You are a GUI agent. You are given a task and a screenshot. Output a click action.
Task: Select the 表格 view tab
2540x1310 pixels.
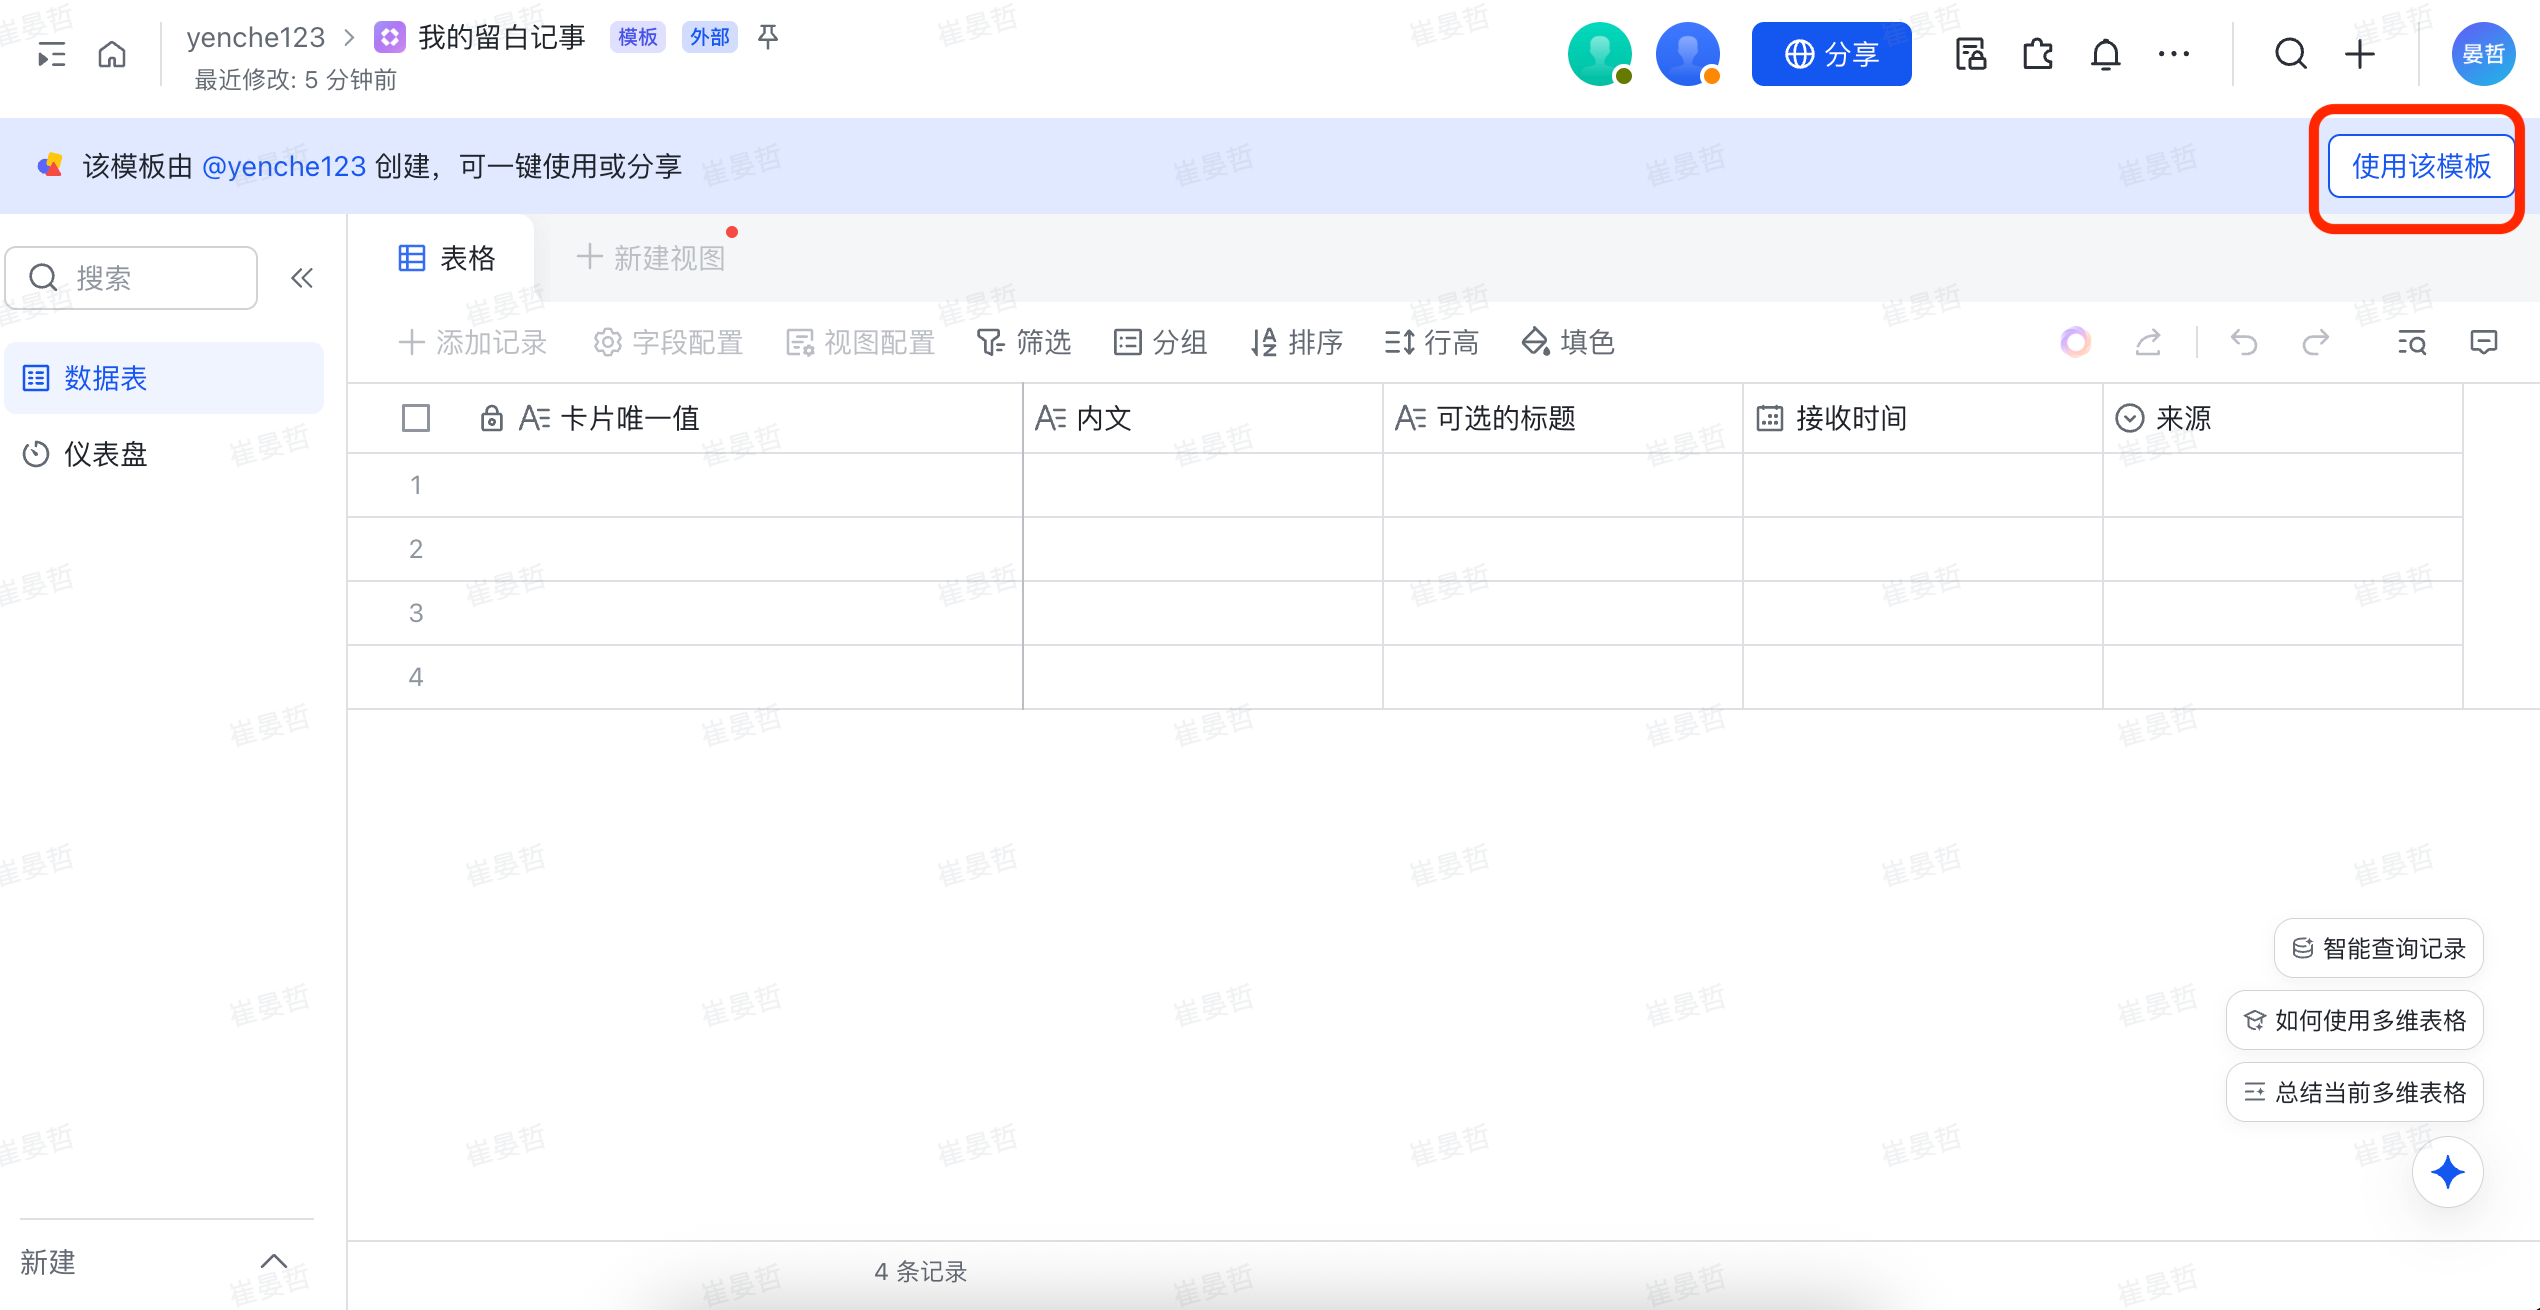point(447,258)
